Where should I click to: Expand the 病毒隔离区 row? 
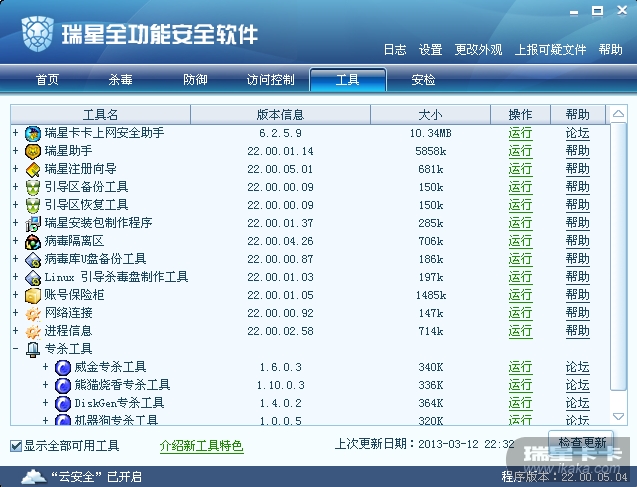click(15, 240)
